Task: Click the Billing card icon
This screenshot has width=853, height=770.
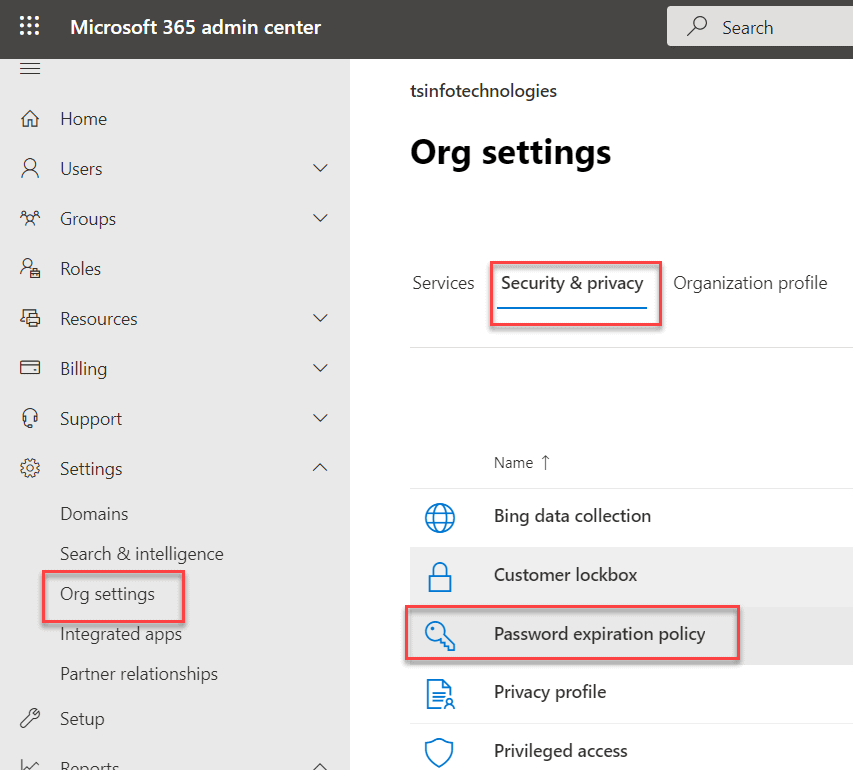Action: point(30,368)
